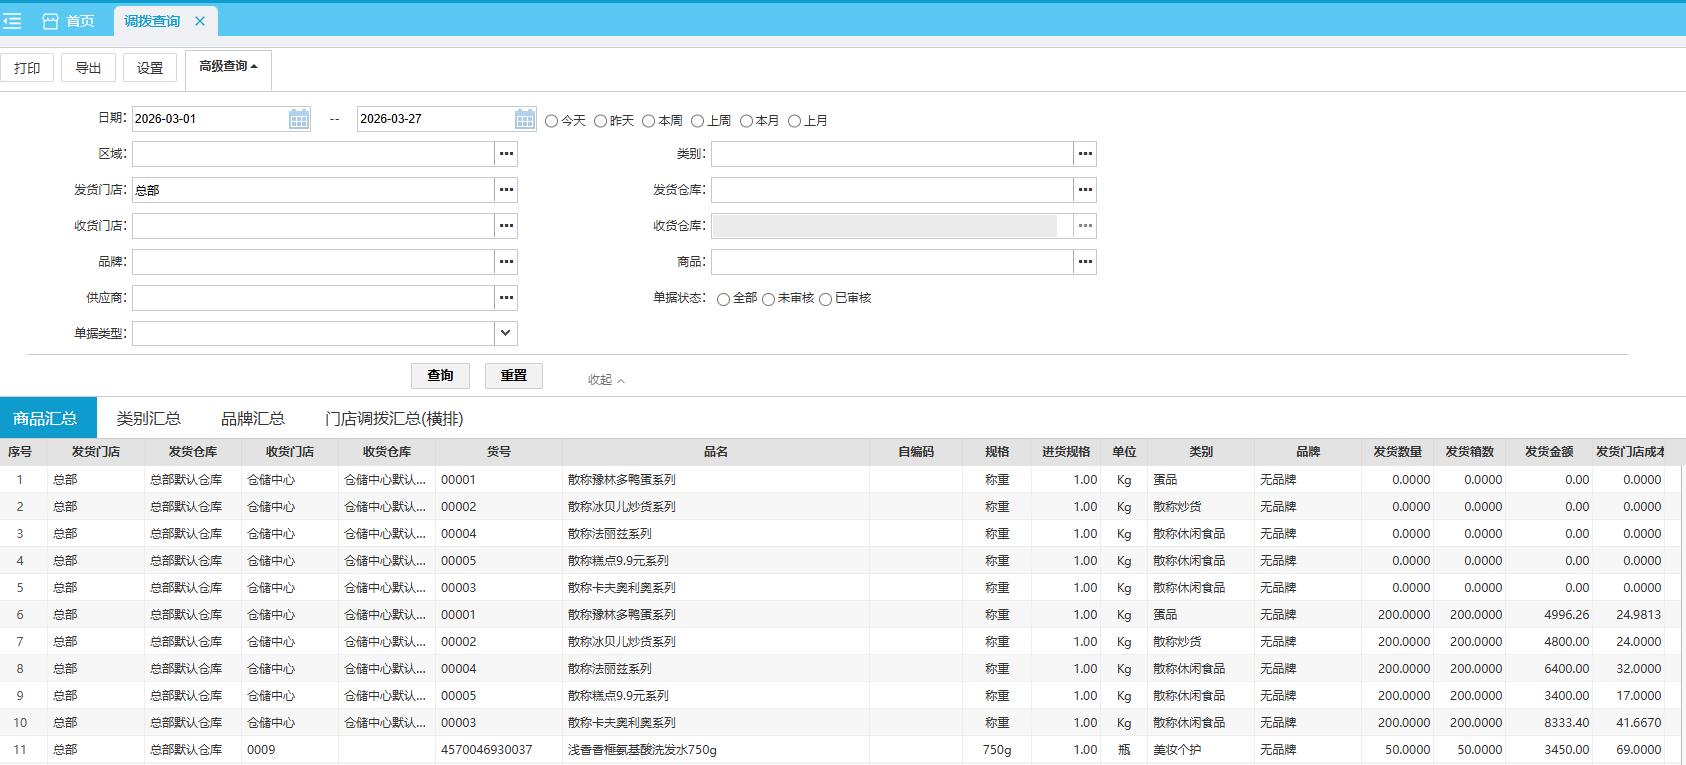Open the 区域 lookup ellipsis button
Image resolution: width=1686 pixels, height=765 pixels.
click(506, 154)
